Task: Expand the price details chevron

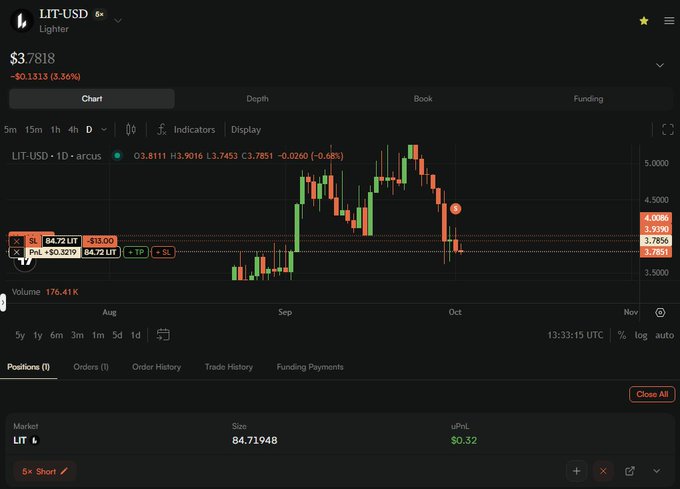Action: [660, 65]
